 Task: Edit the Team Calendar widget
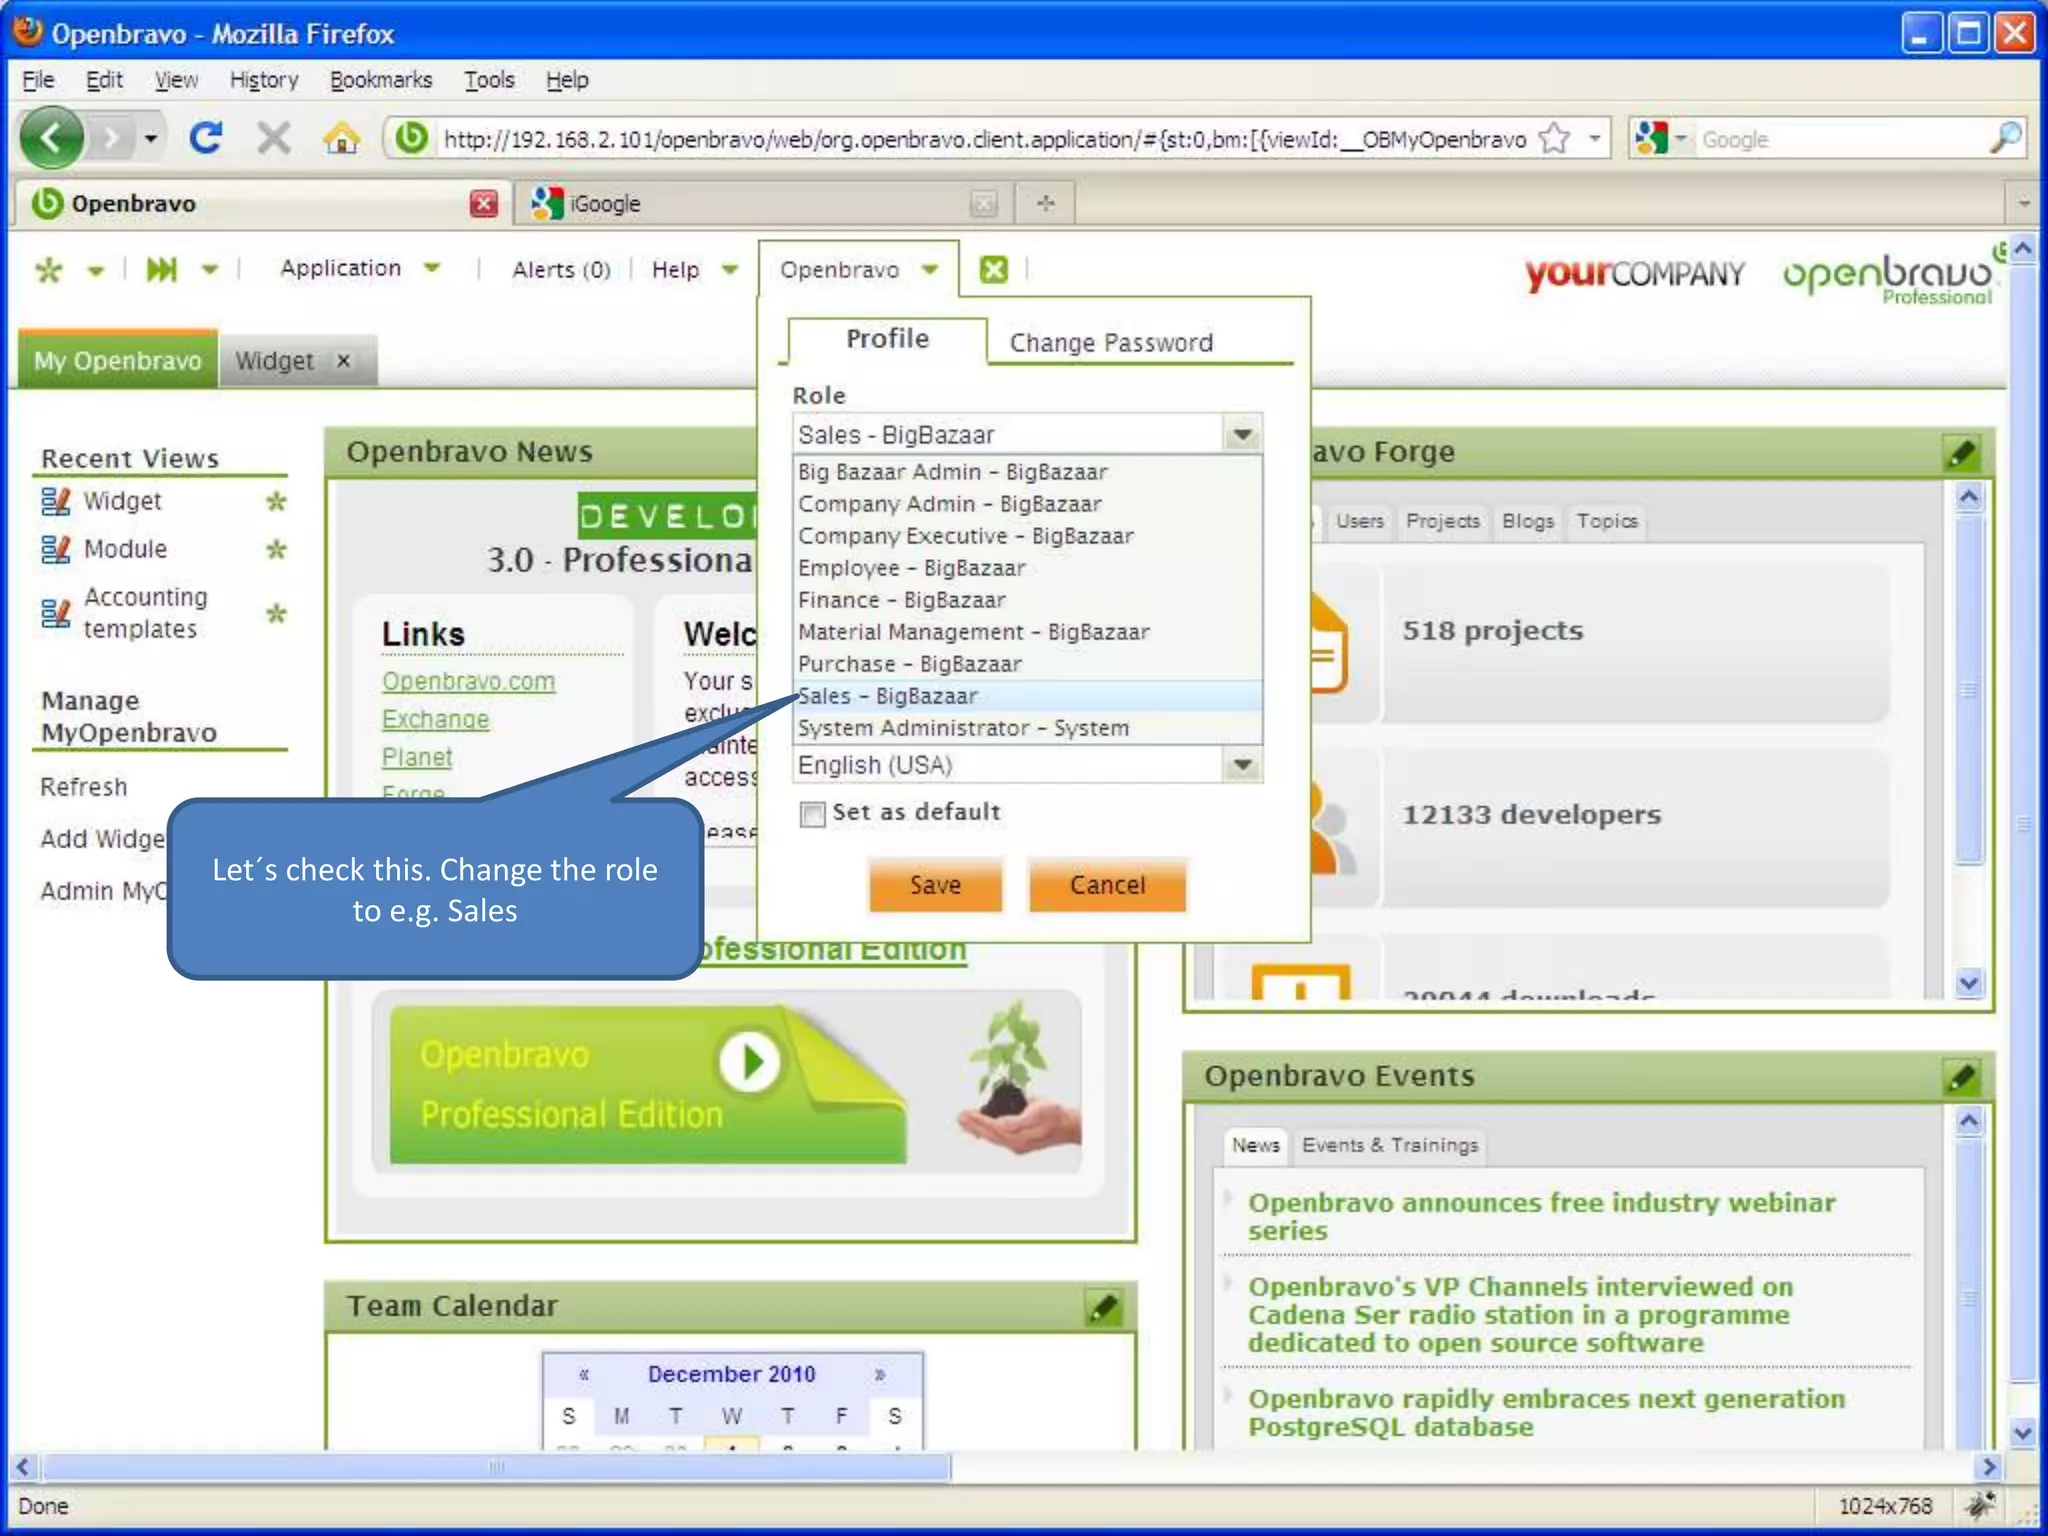[1104, 1307]
